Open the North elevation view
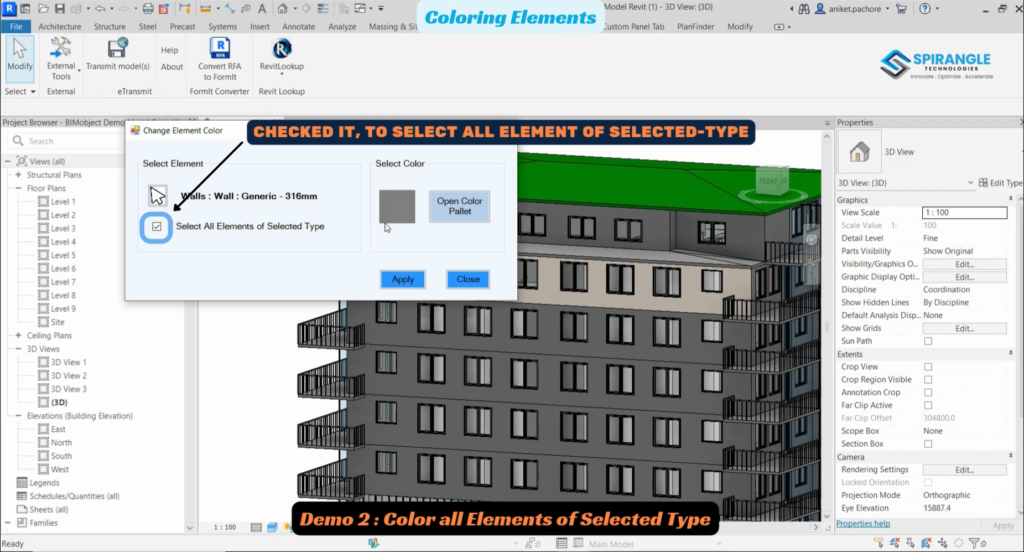 click(x=61, y=443)
